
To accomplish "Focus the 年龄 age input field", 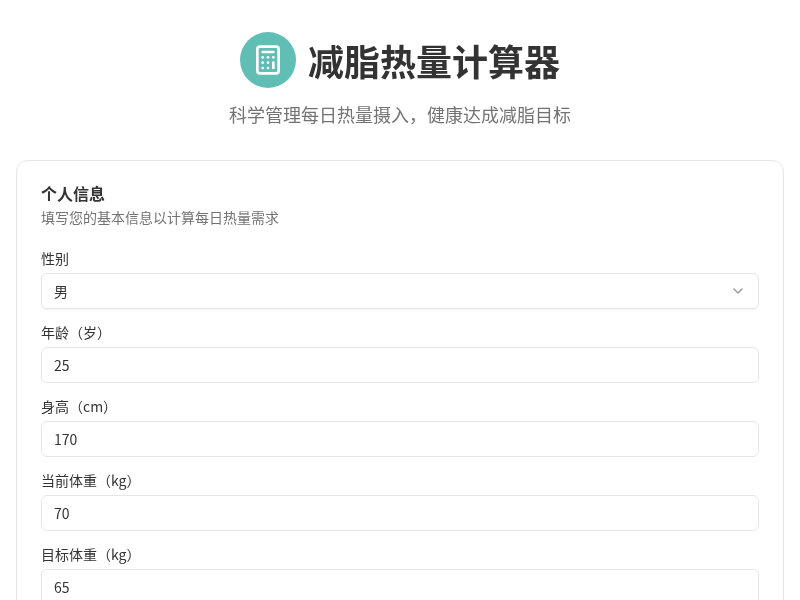I will (x=400, y=365).
